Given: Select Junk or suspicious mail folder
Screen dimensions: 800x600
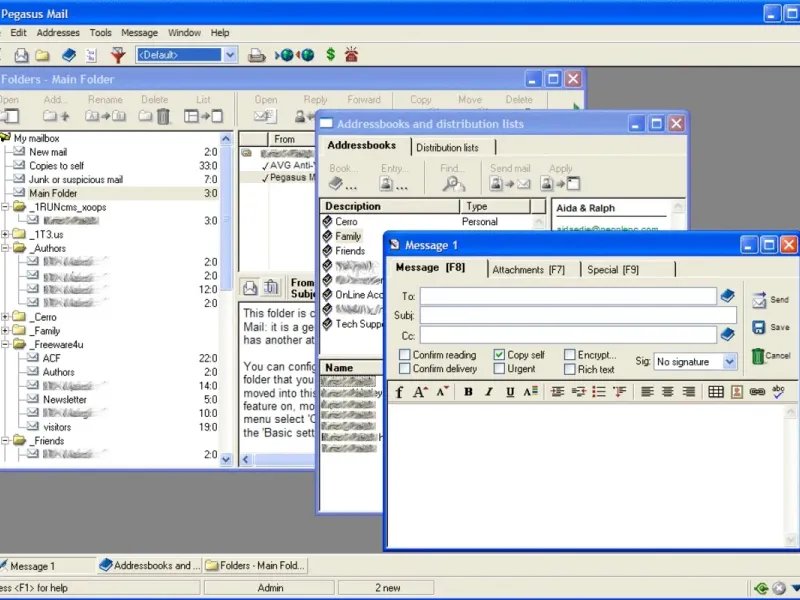Looking at the screenshot, I should pos(76,179).
